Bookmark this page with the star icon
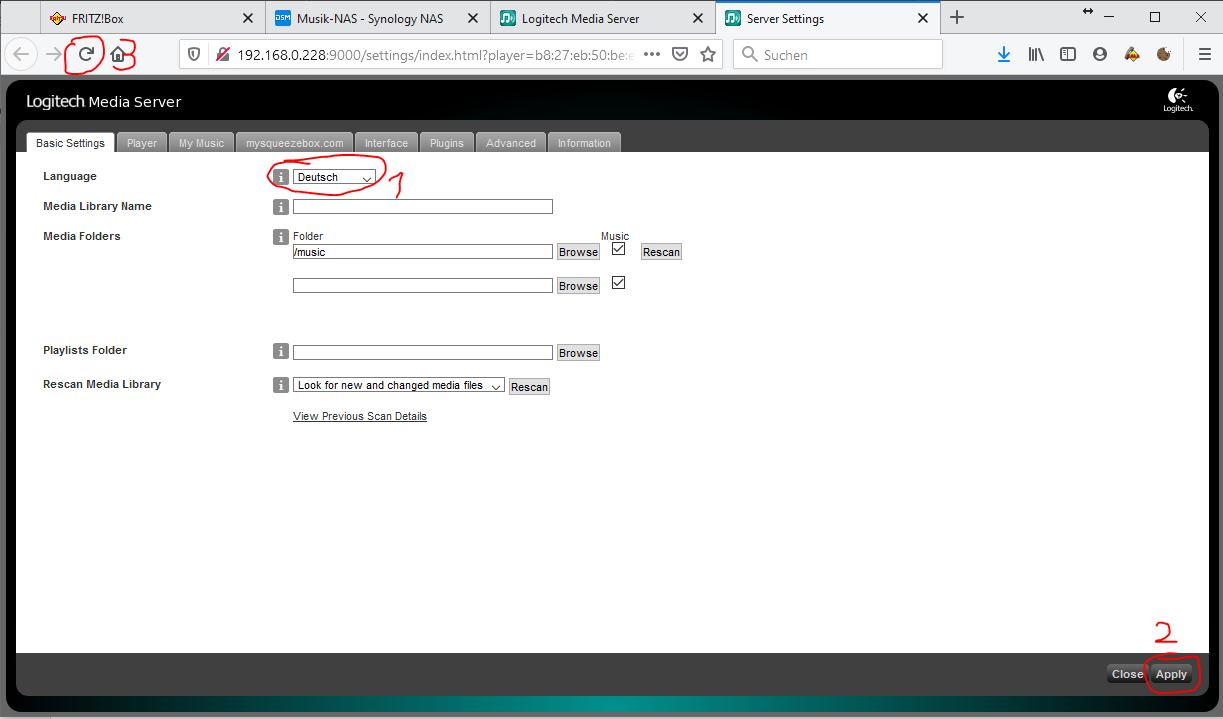 coord(708,55)
